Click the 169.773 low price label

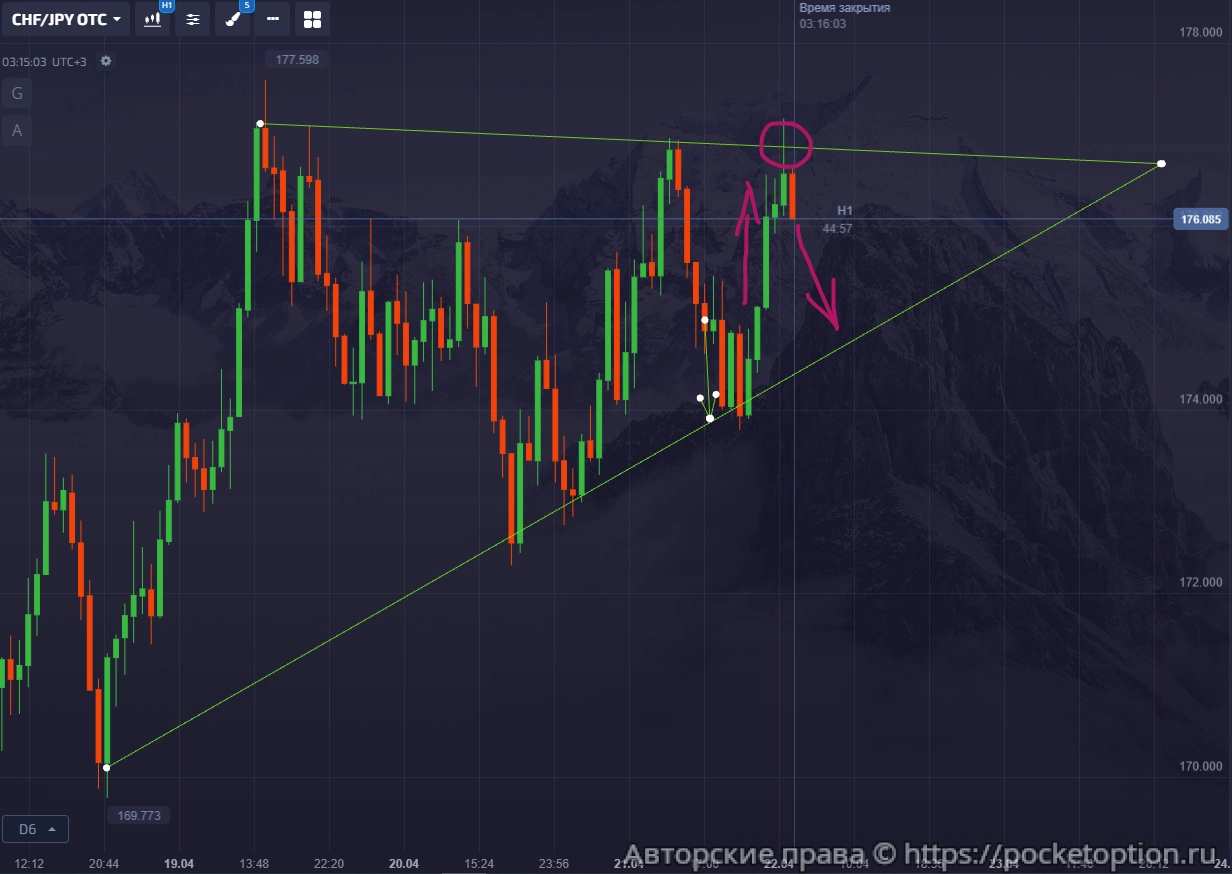tap(139, 816)
